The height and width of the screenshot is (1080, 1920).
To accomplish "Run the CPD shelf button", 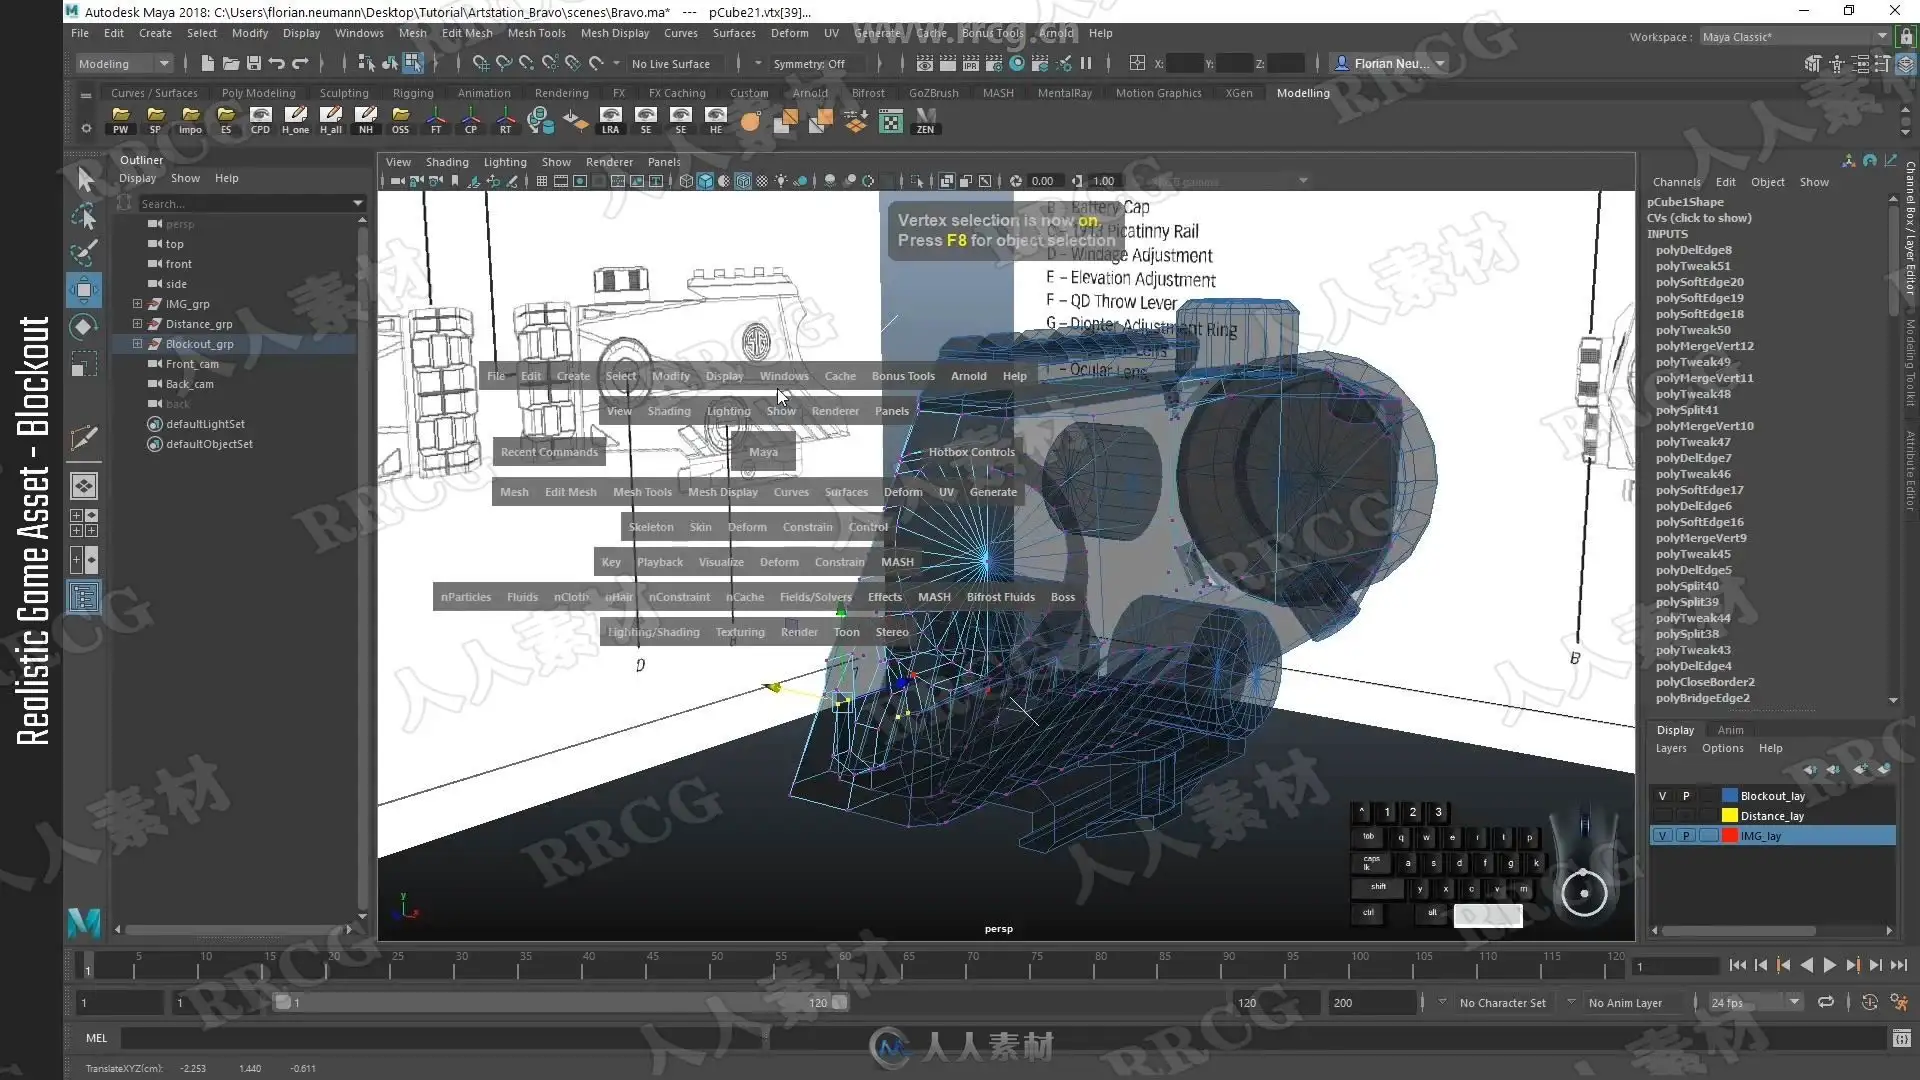I will pos(260,121).
